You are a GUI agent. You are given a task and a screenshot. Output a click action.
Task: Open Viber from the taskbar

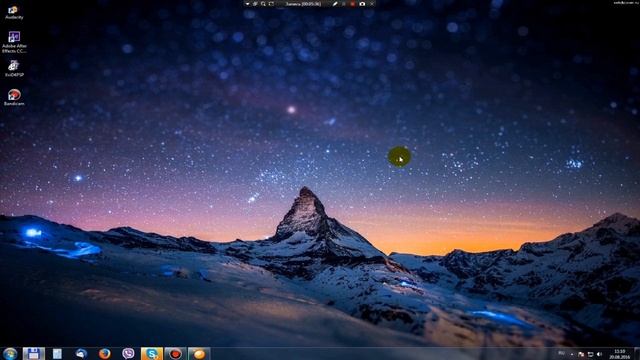point(128,353)
